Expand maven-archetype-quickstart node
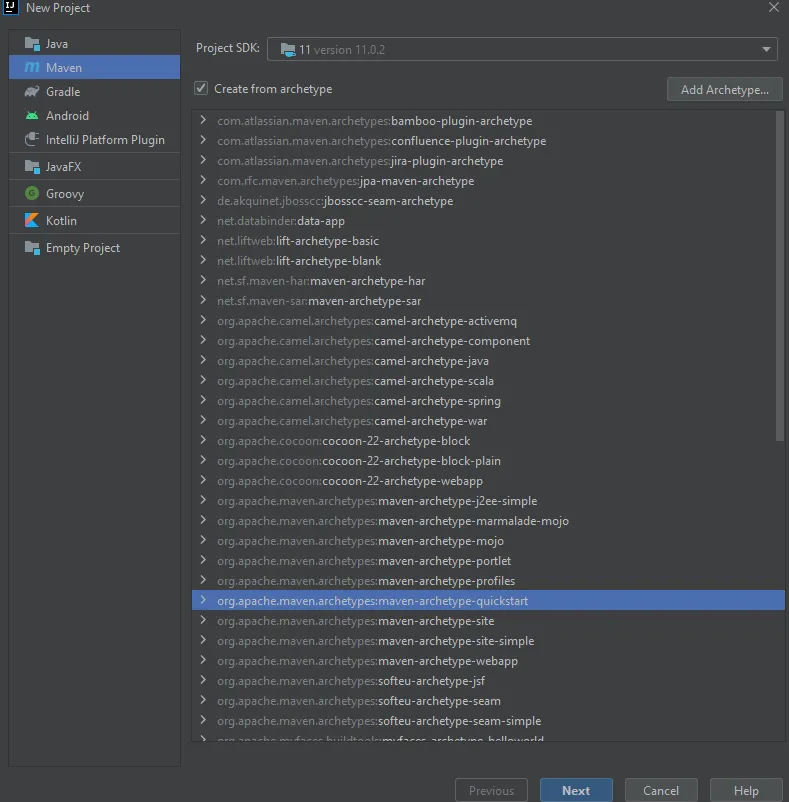This screenshot has width=789, height=802. point(203,600)
